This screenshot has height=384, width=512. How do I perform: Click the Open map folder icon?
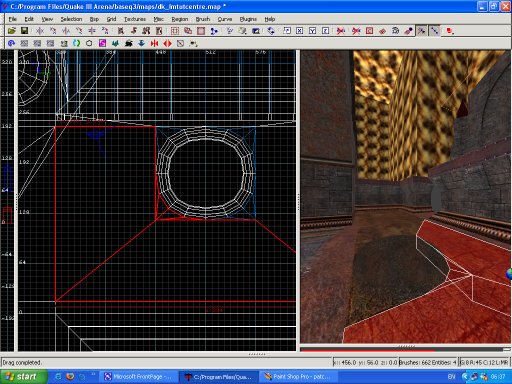[x=12, y=31]
